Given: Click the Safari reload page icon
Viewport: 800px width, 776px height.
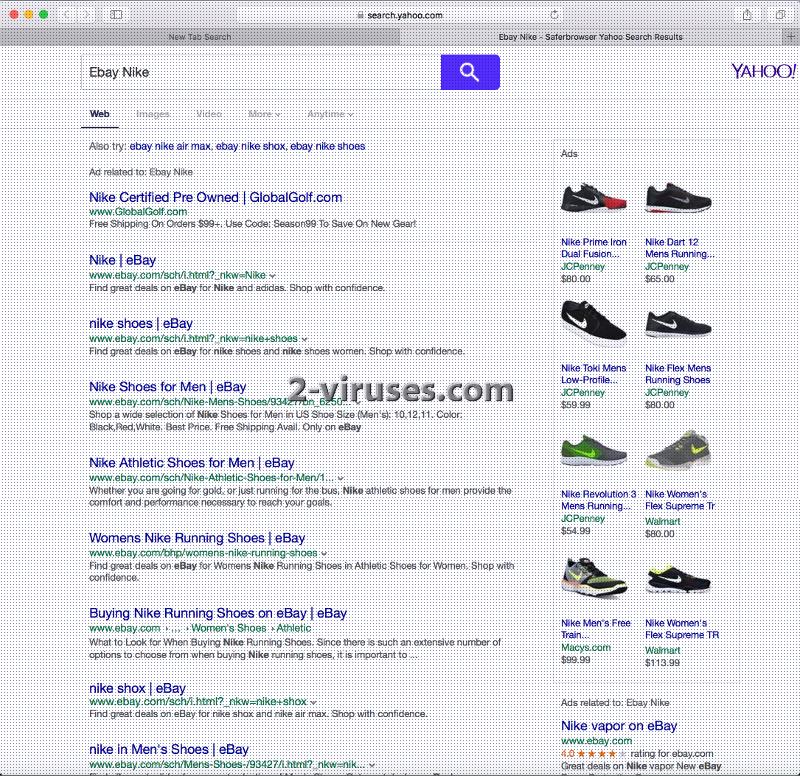Looking at the screenshot, I should pyautogui.click(x=555, y=15).
